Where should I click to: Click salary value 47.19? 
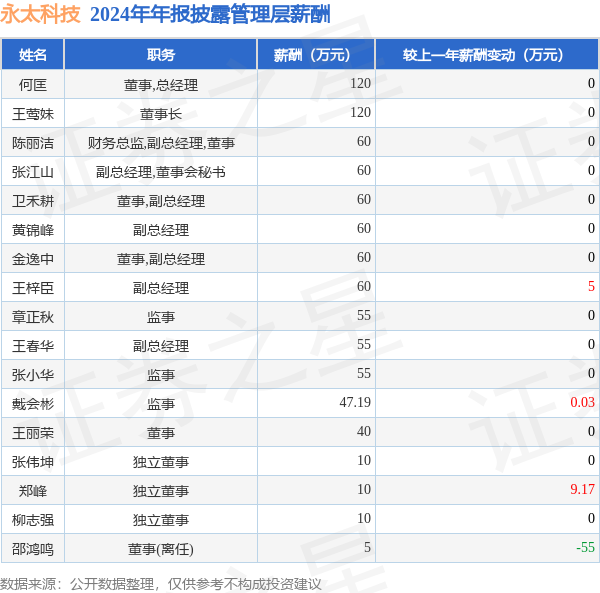point(355,402)
